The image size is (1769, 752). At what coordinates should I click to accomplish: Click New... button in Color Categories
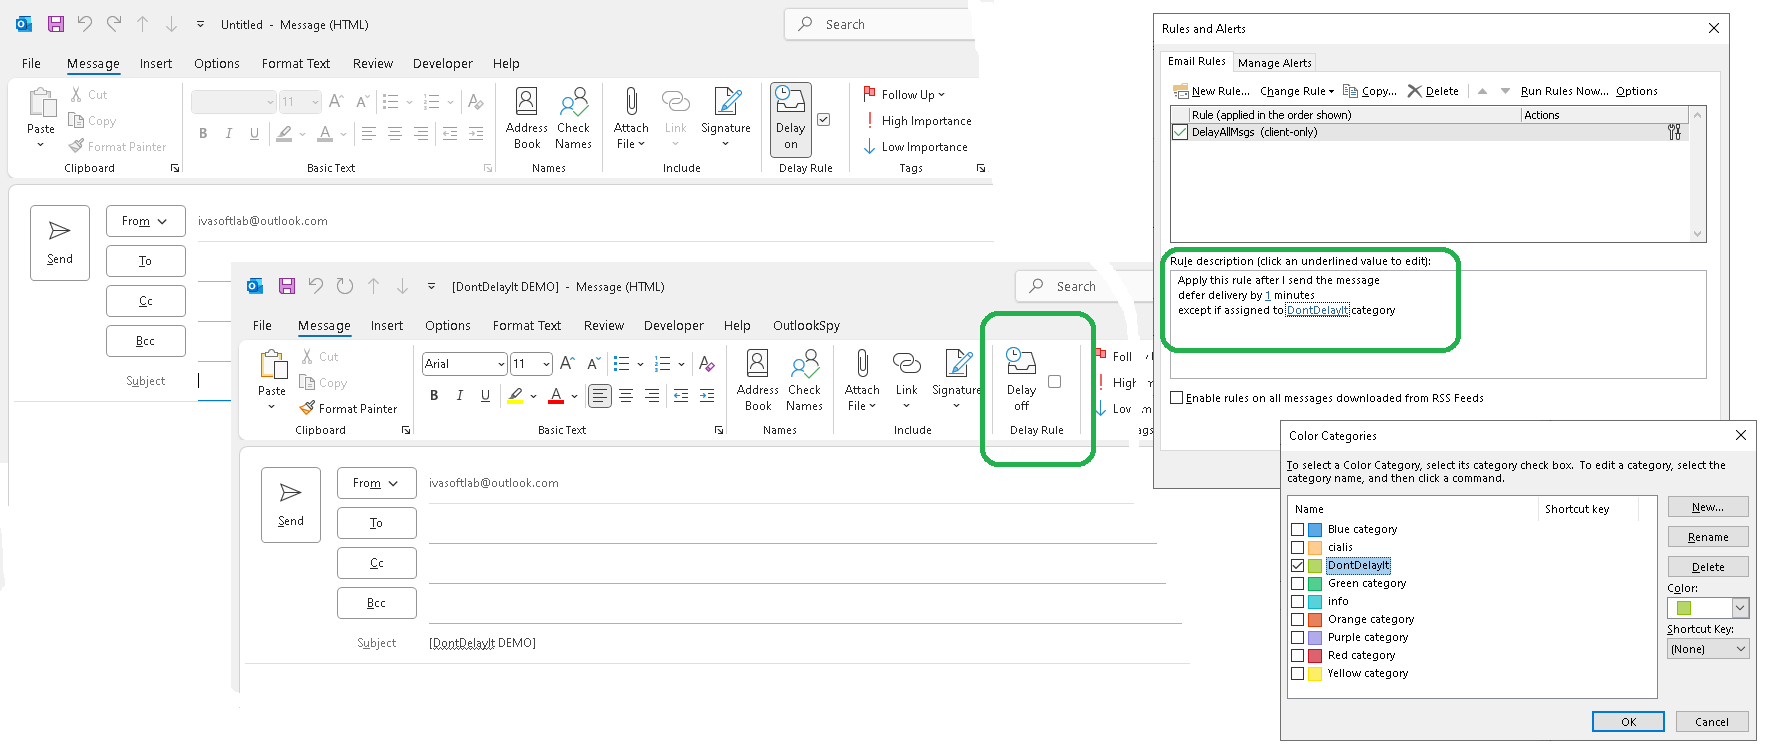(1708, 507)
